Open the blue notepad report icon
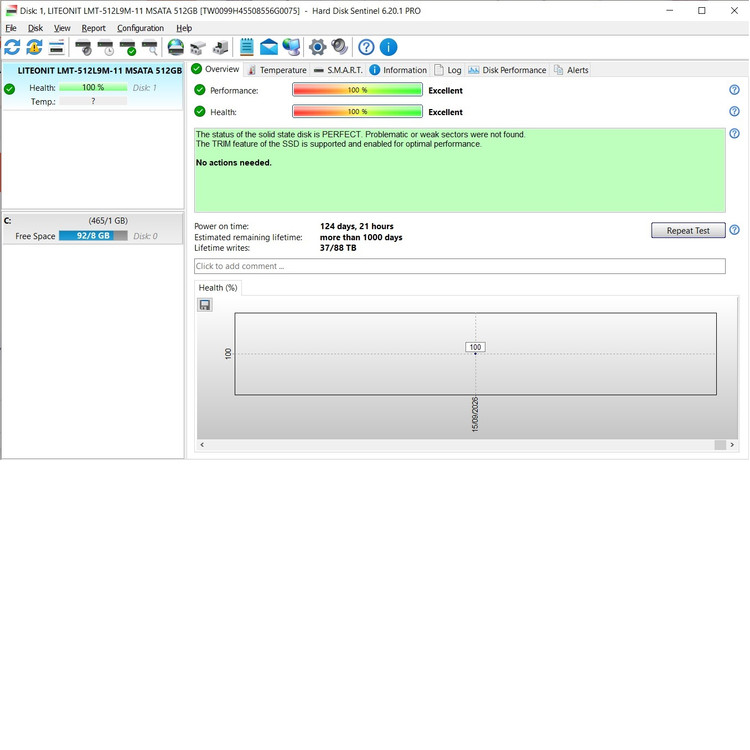 pos(246,47)
